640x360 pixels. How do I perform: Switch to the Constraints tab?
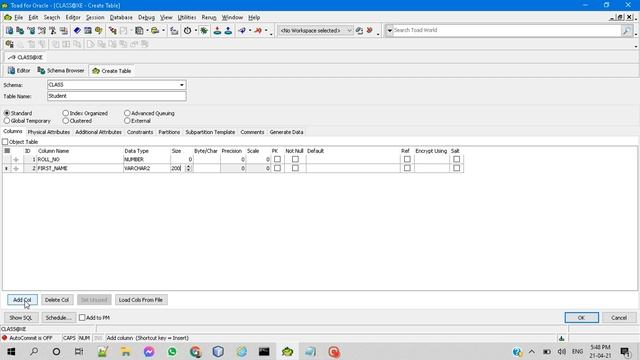point(140,132)
